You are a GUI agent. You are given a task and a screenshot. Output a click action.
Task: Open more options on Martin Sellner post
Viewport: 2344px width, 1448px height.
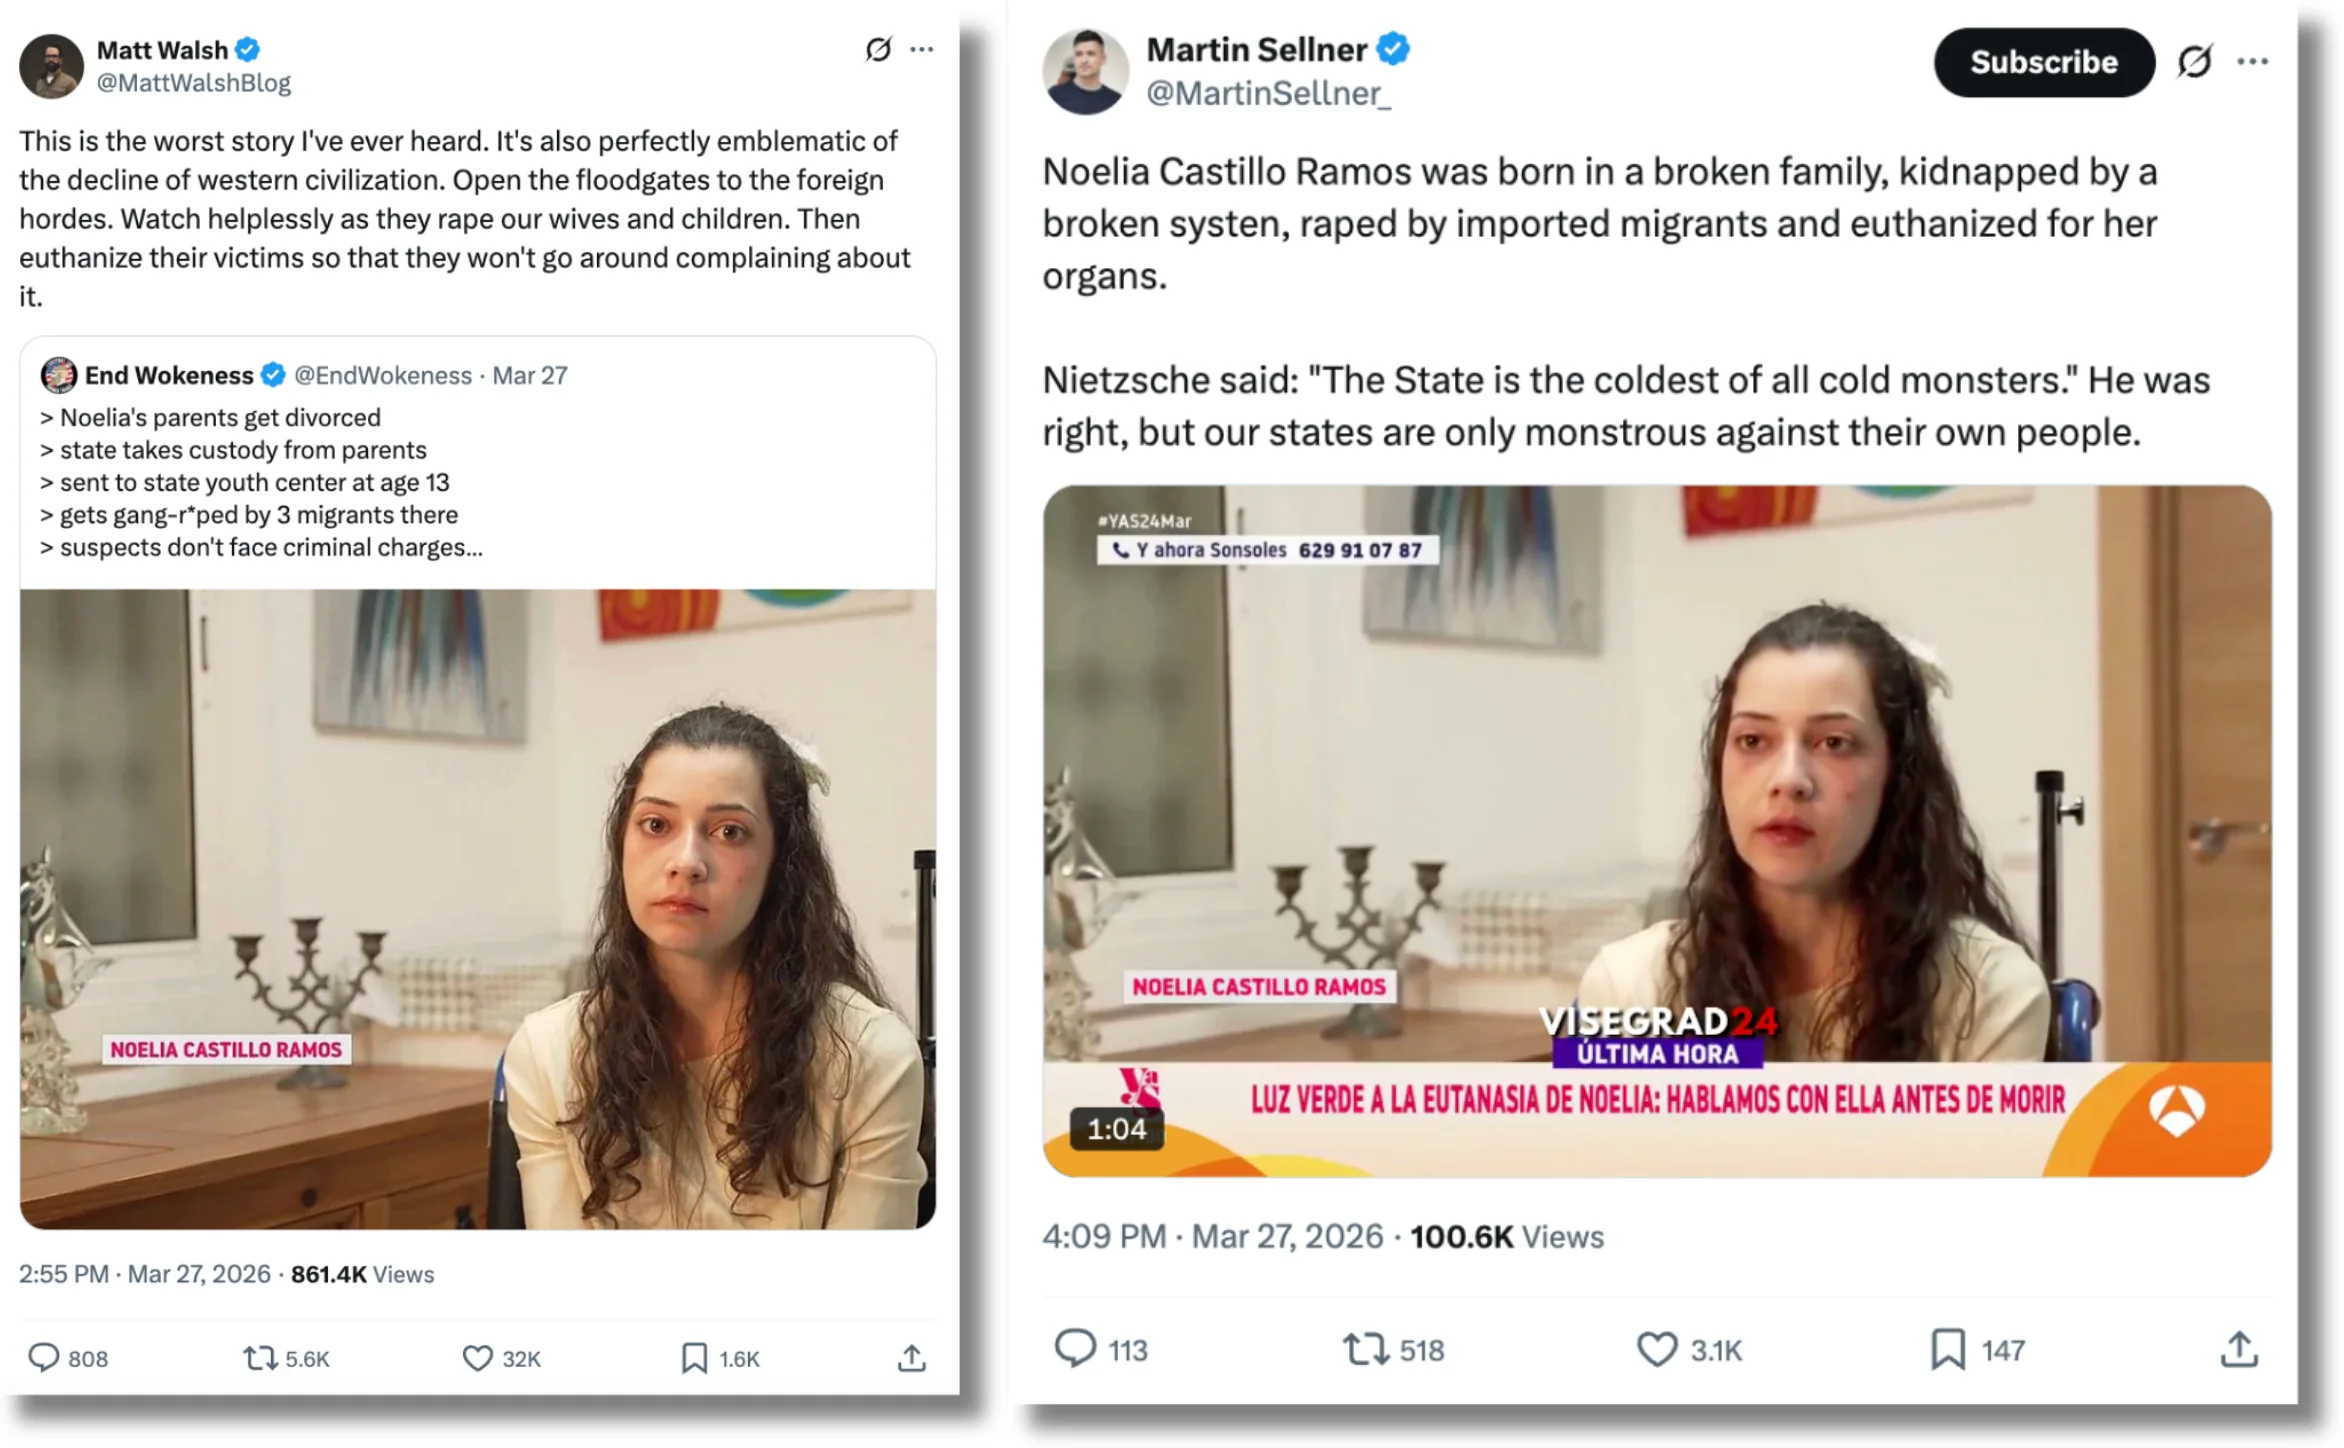click(x=2252, y=62)
